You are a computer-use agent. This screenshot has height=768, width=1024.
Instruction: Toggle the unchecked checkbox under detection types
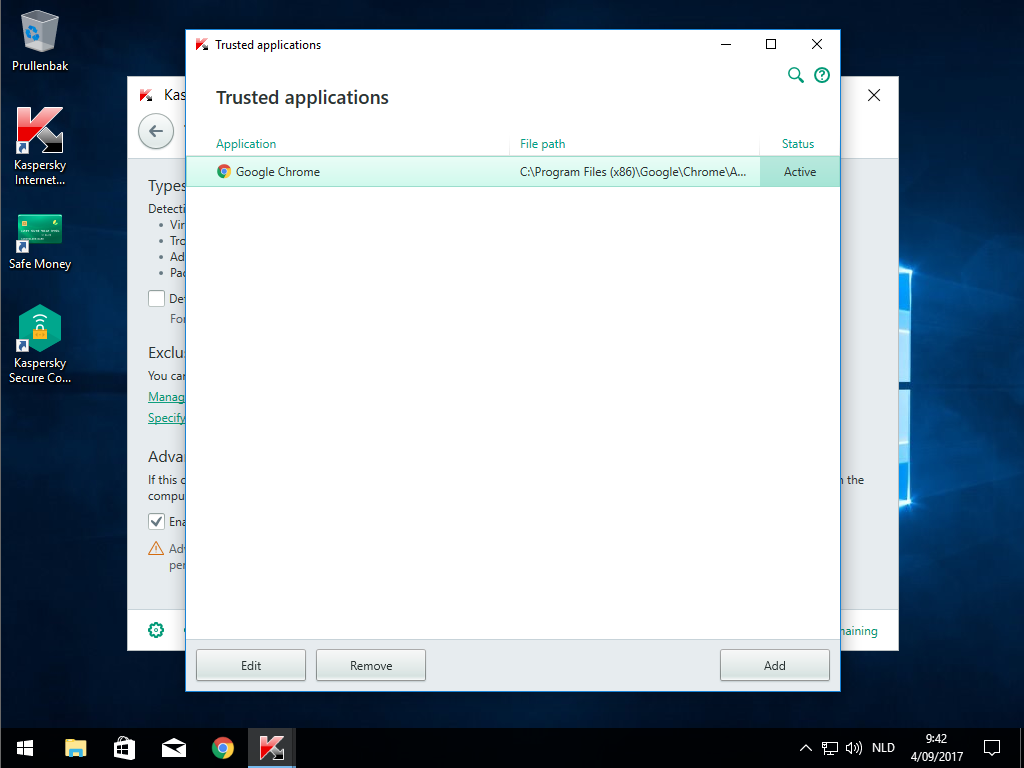pyautogui.click(x=156, y=298)
